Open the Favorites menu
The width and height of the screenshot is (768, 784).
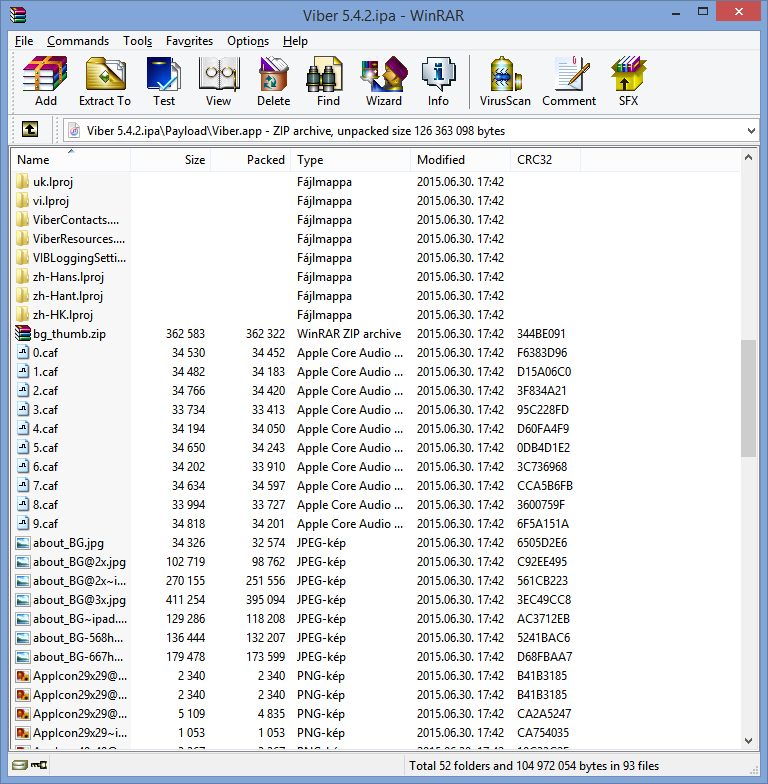pos(190,41)
